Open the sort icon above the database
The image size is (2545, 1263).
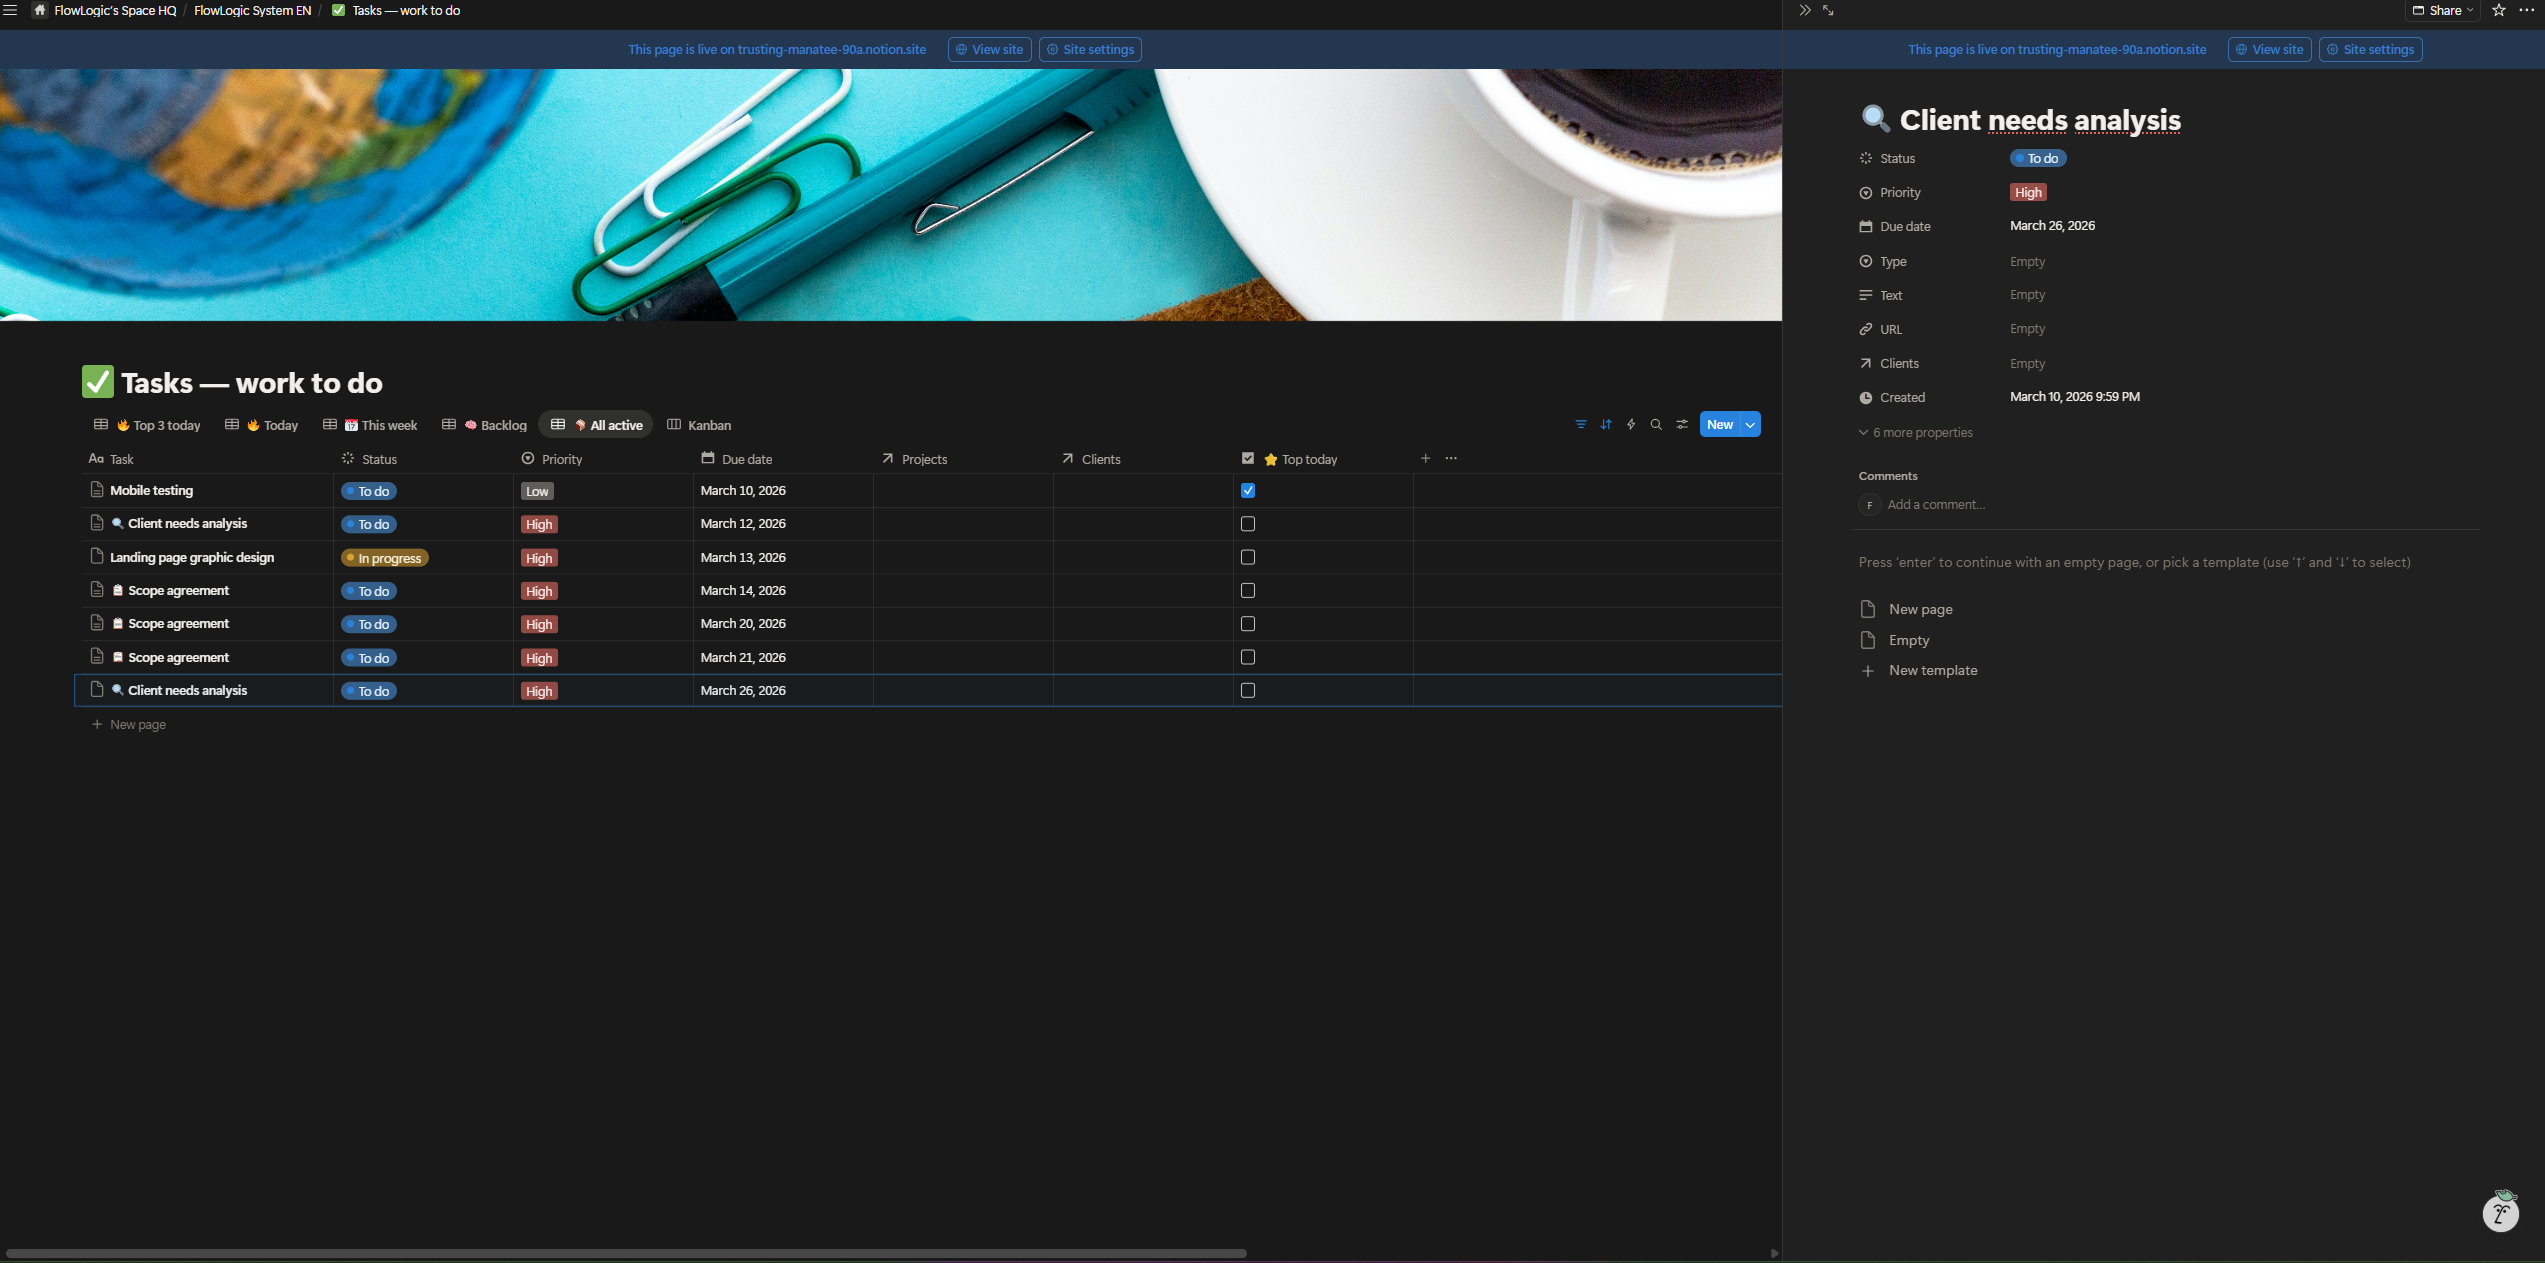pos(1606,424)
